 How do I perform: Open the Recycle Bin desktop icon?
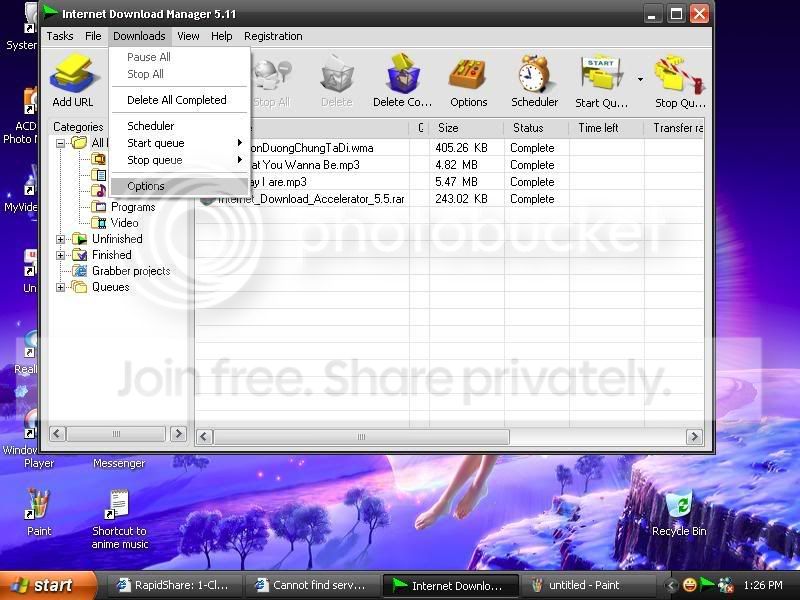point(679,512)
